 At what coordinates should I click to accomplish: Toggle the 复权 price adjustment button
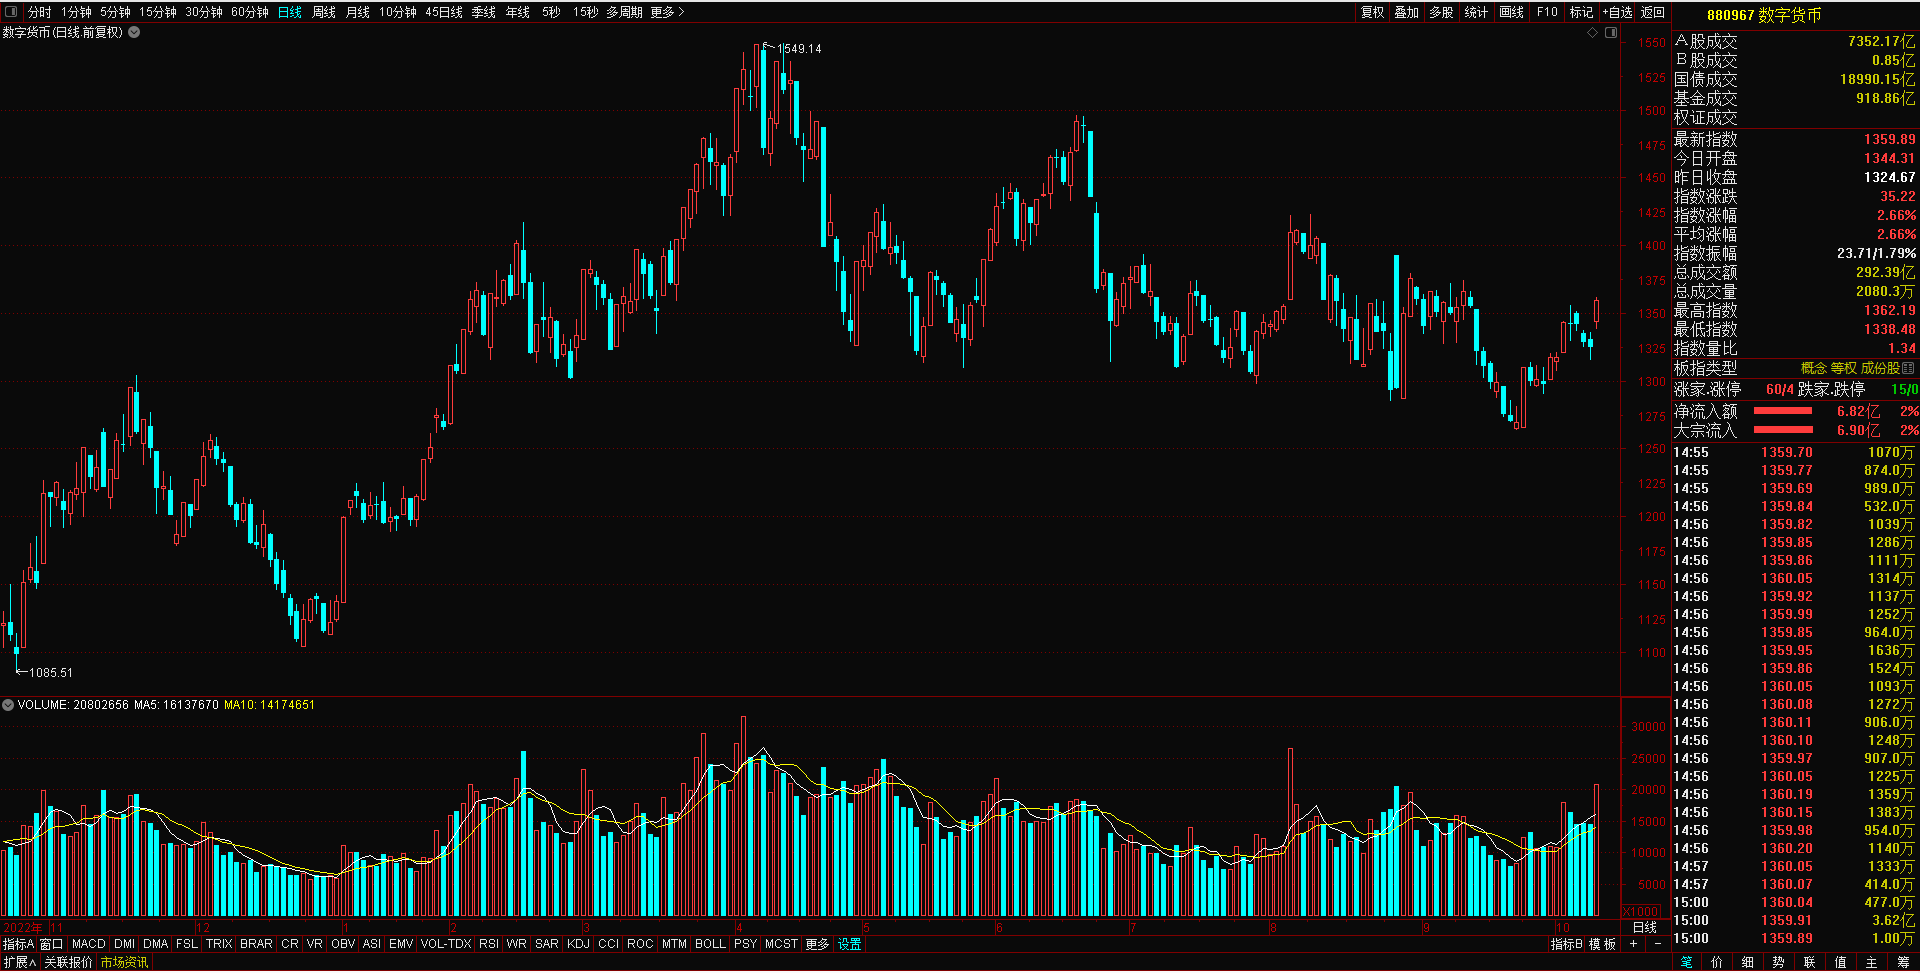pos(1372,12)
